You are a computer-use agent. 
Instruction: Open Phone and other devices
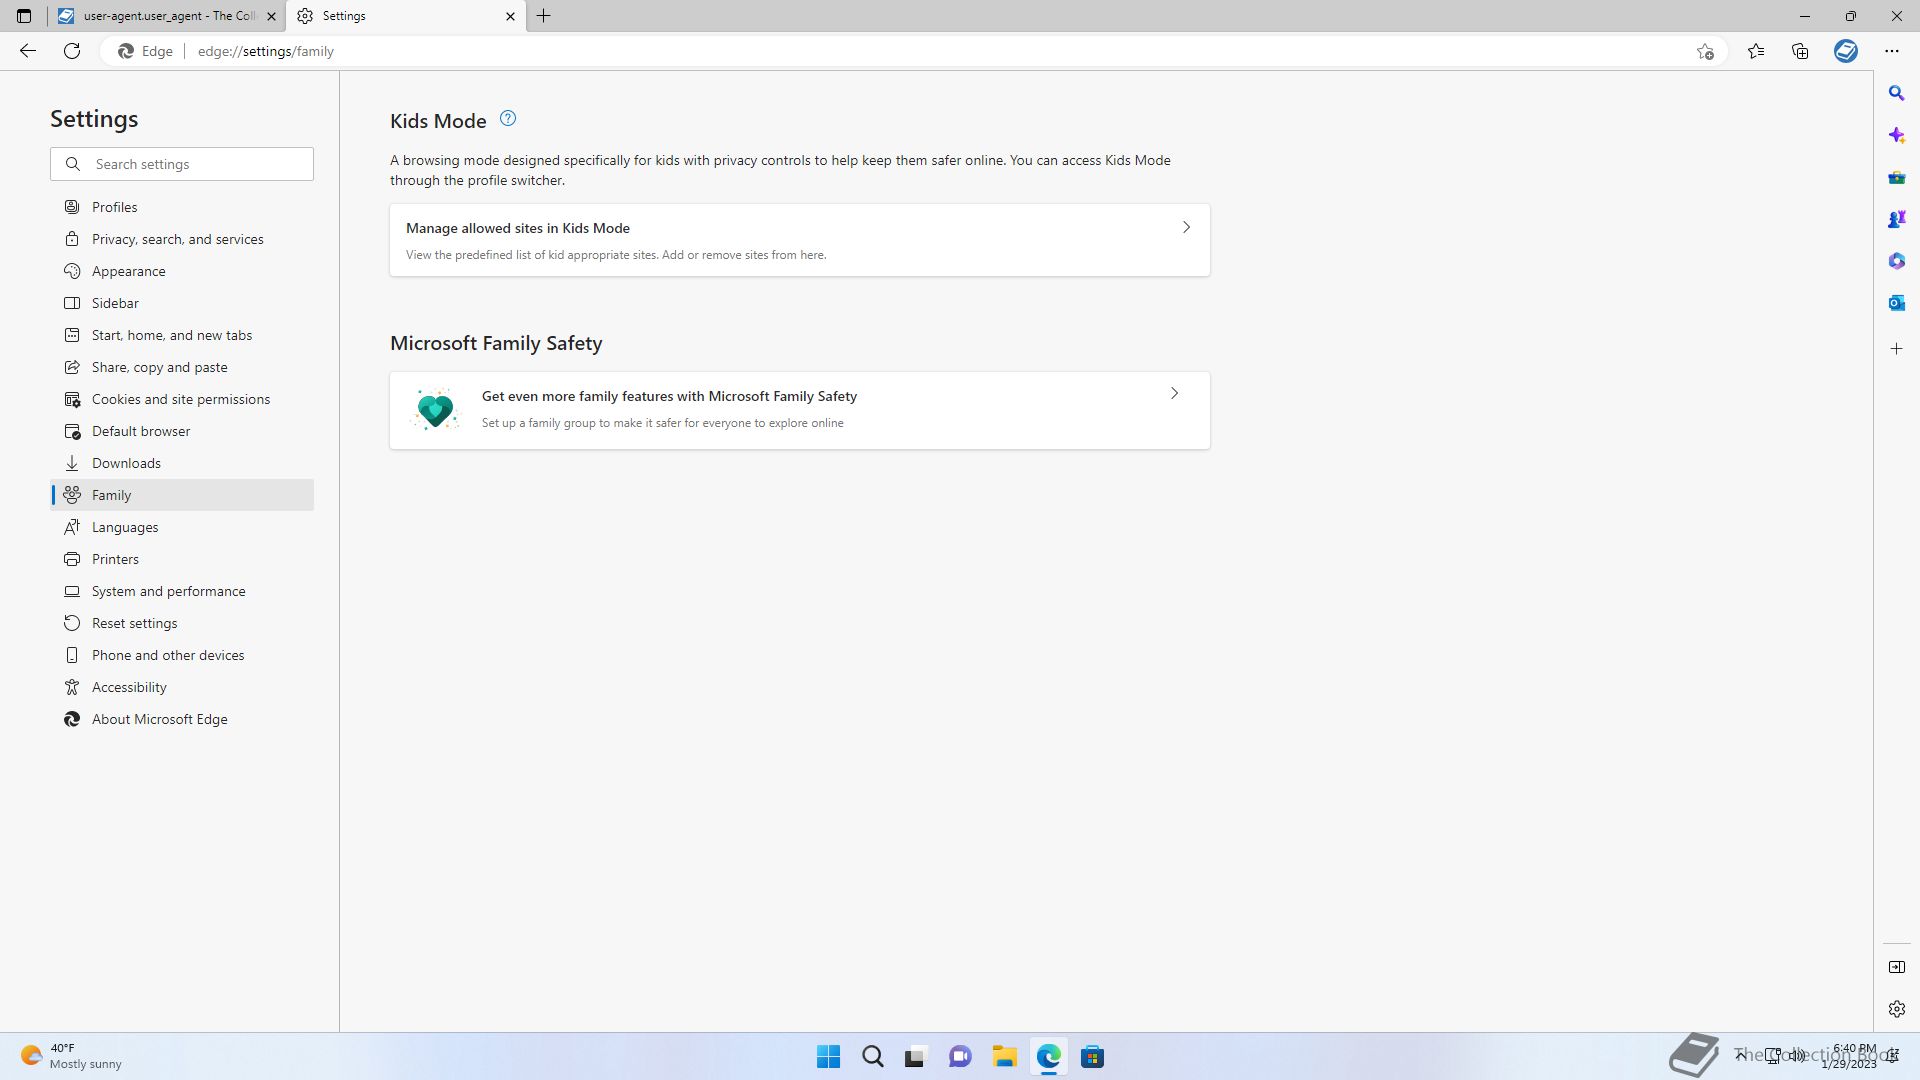click(182, 655)
